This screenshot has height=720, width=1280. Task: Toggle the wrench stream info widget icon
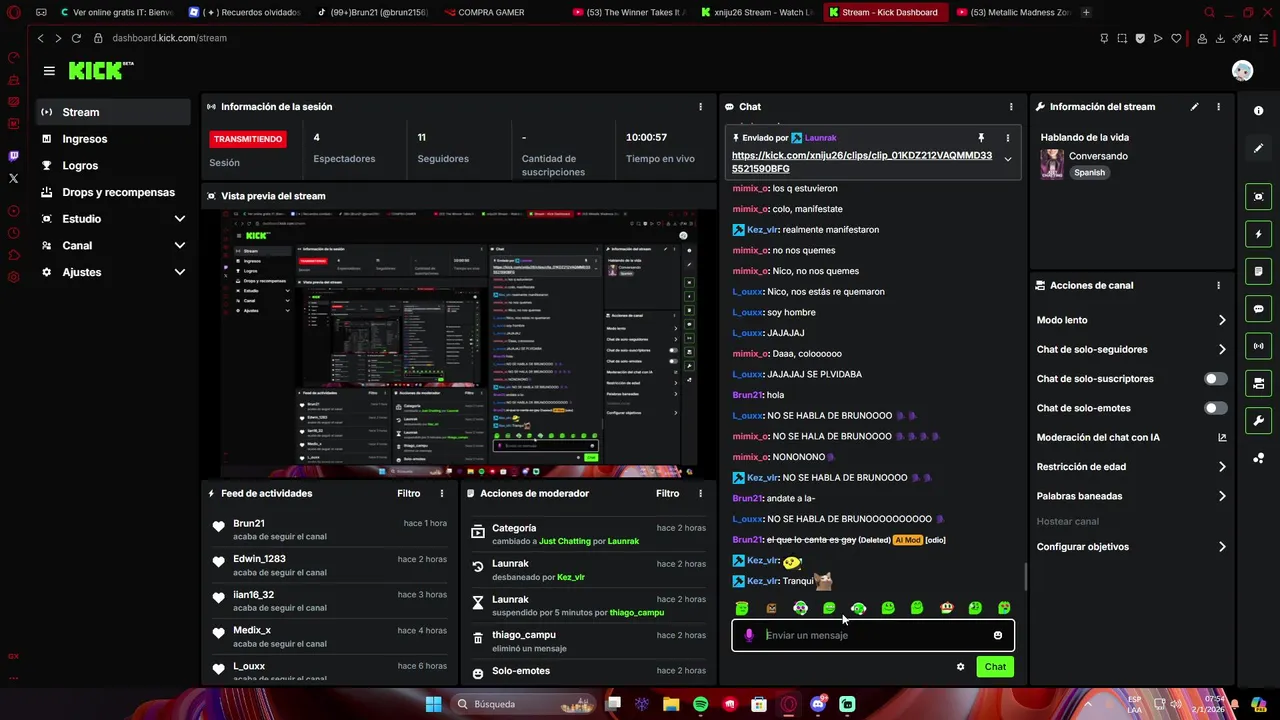(1258, 420)
